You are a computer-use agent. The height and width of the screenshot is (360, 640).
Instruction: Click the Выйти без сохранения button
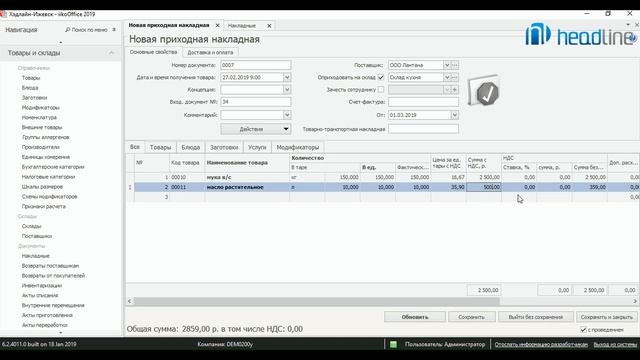536,317
